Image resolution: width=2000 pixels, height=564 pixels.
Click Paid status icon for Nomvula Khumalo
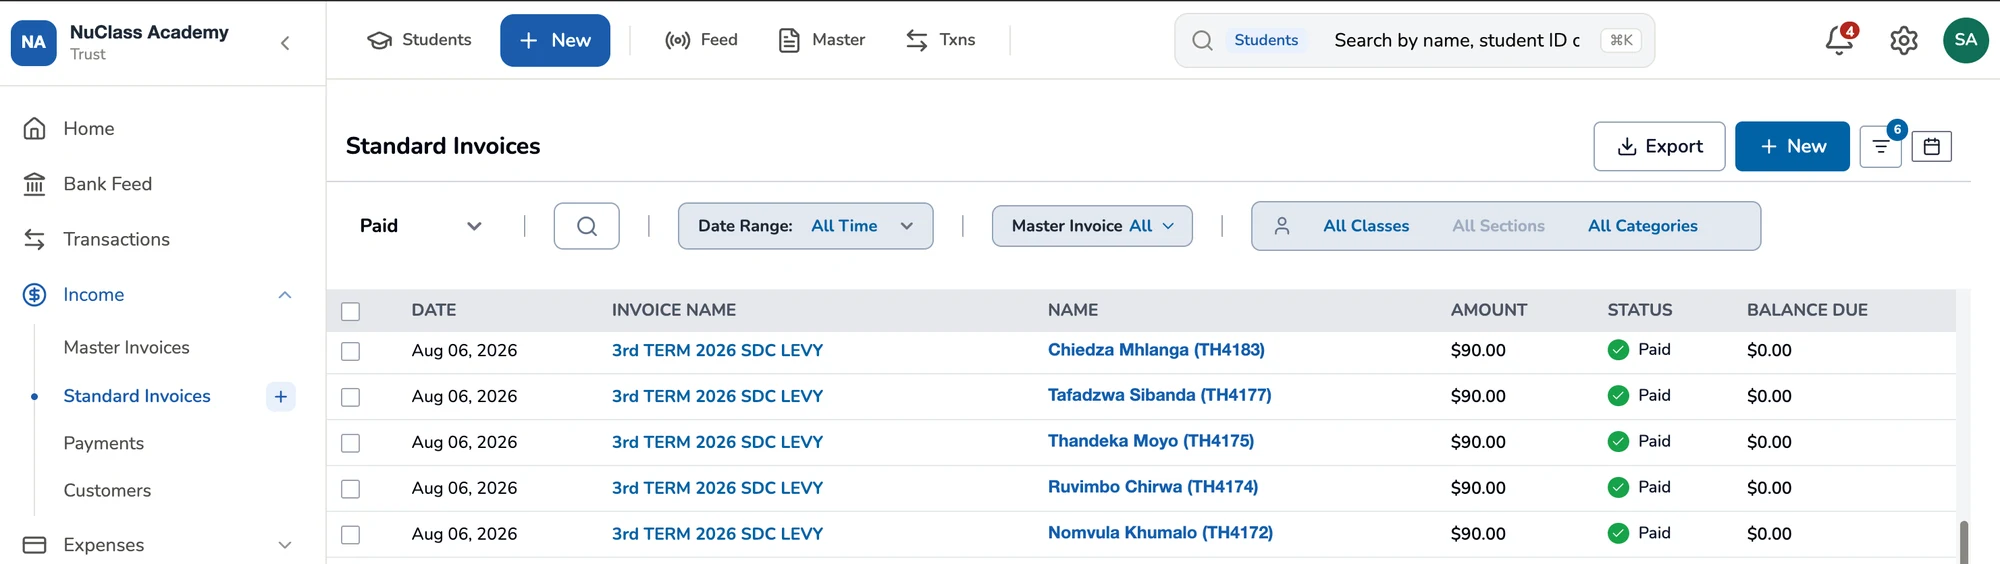1618,534
